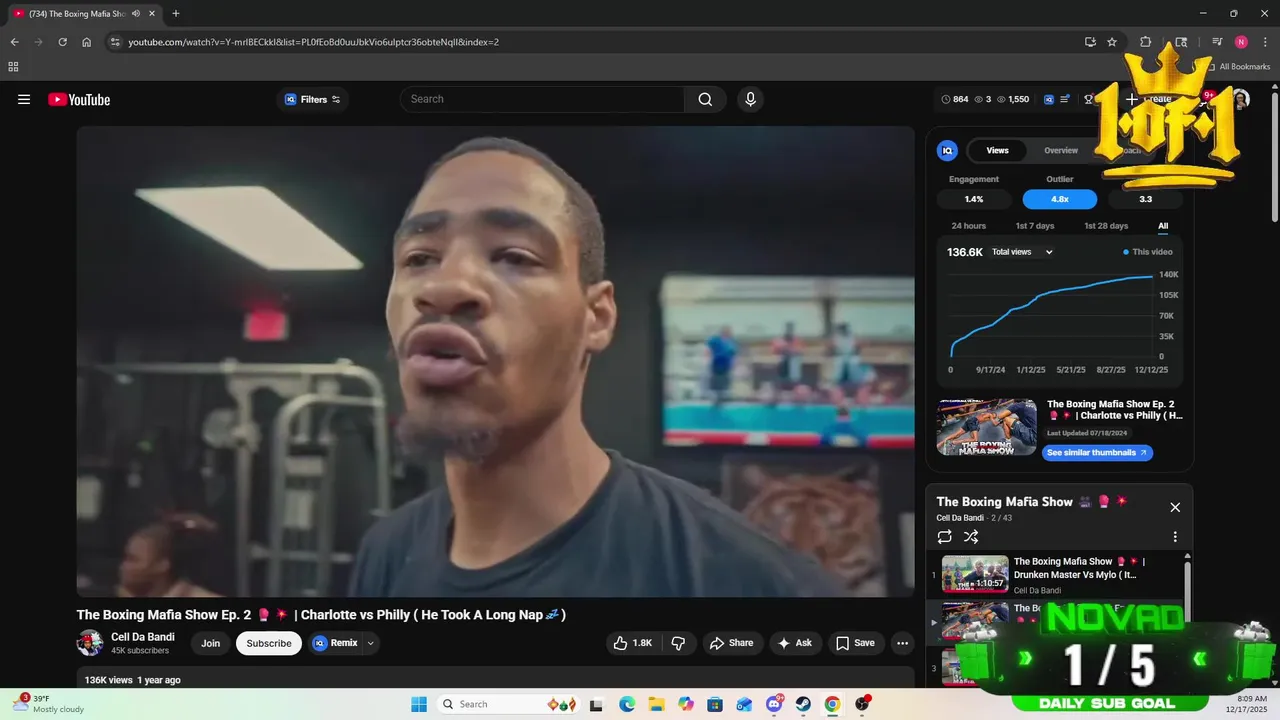
Task: Click the trophy icon in vidIQ bar
Action: click(x=1089, y=99)
